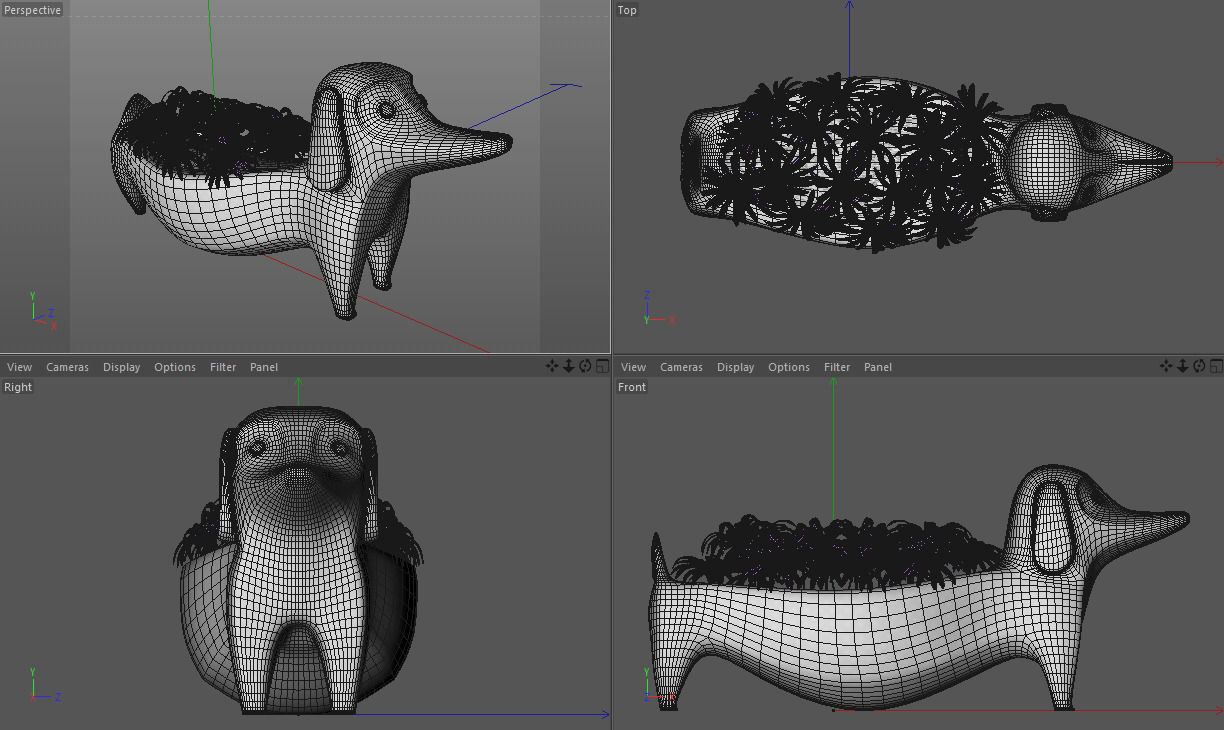Click the move camera icon in Front viewport
Screen dimensions: 1224x730
tap(1166, 366)
